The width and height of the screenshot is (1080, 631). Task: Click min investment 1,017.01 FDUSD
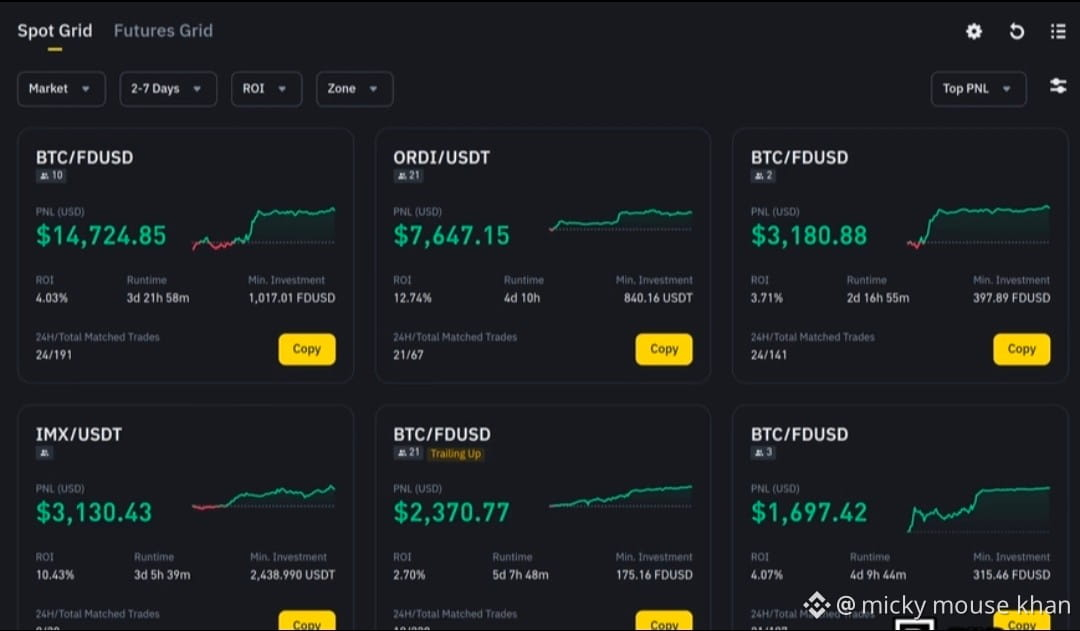(292, 298)
